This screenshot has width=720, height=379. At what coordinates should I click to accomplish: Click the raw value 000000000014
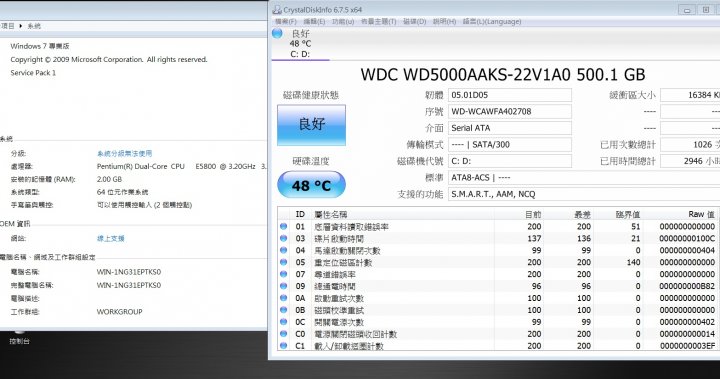[x=687, y=334]
